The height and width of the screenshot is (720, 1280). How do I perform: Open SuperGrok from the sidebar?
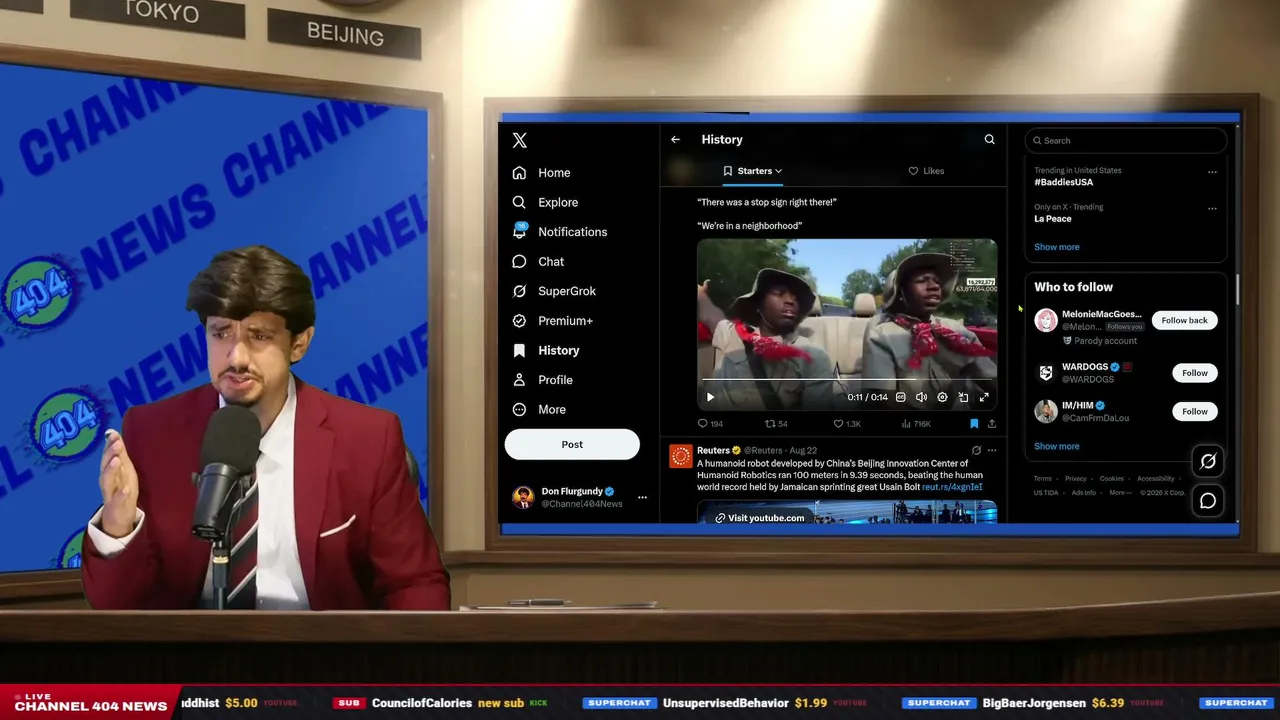pyautogui.click(x=554, y=291)
